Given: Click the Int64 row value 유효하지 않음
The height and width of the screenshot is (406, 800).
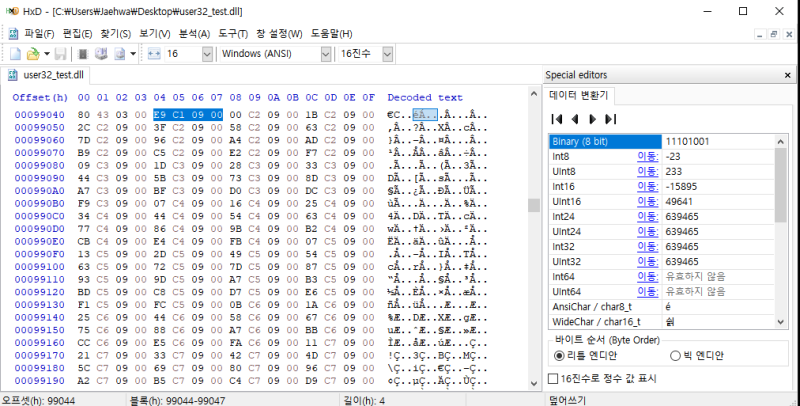Looking at the screenshot, I should 695,276.
